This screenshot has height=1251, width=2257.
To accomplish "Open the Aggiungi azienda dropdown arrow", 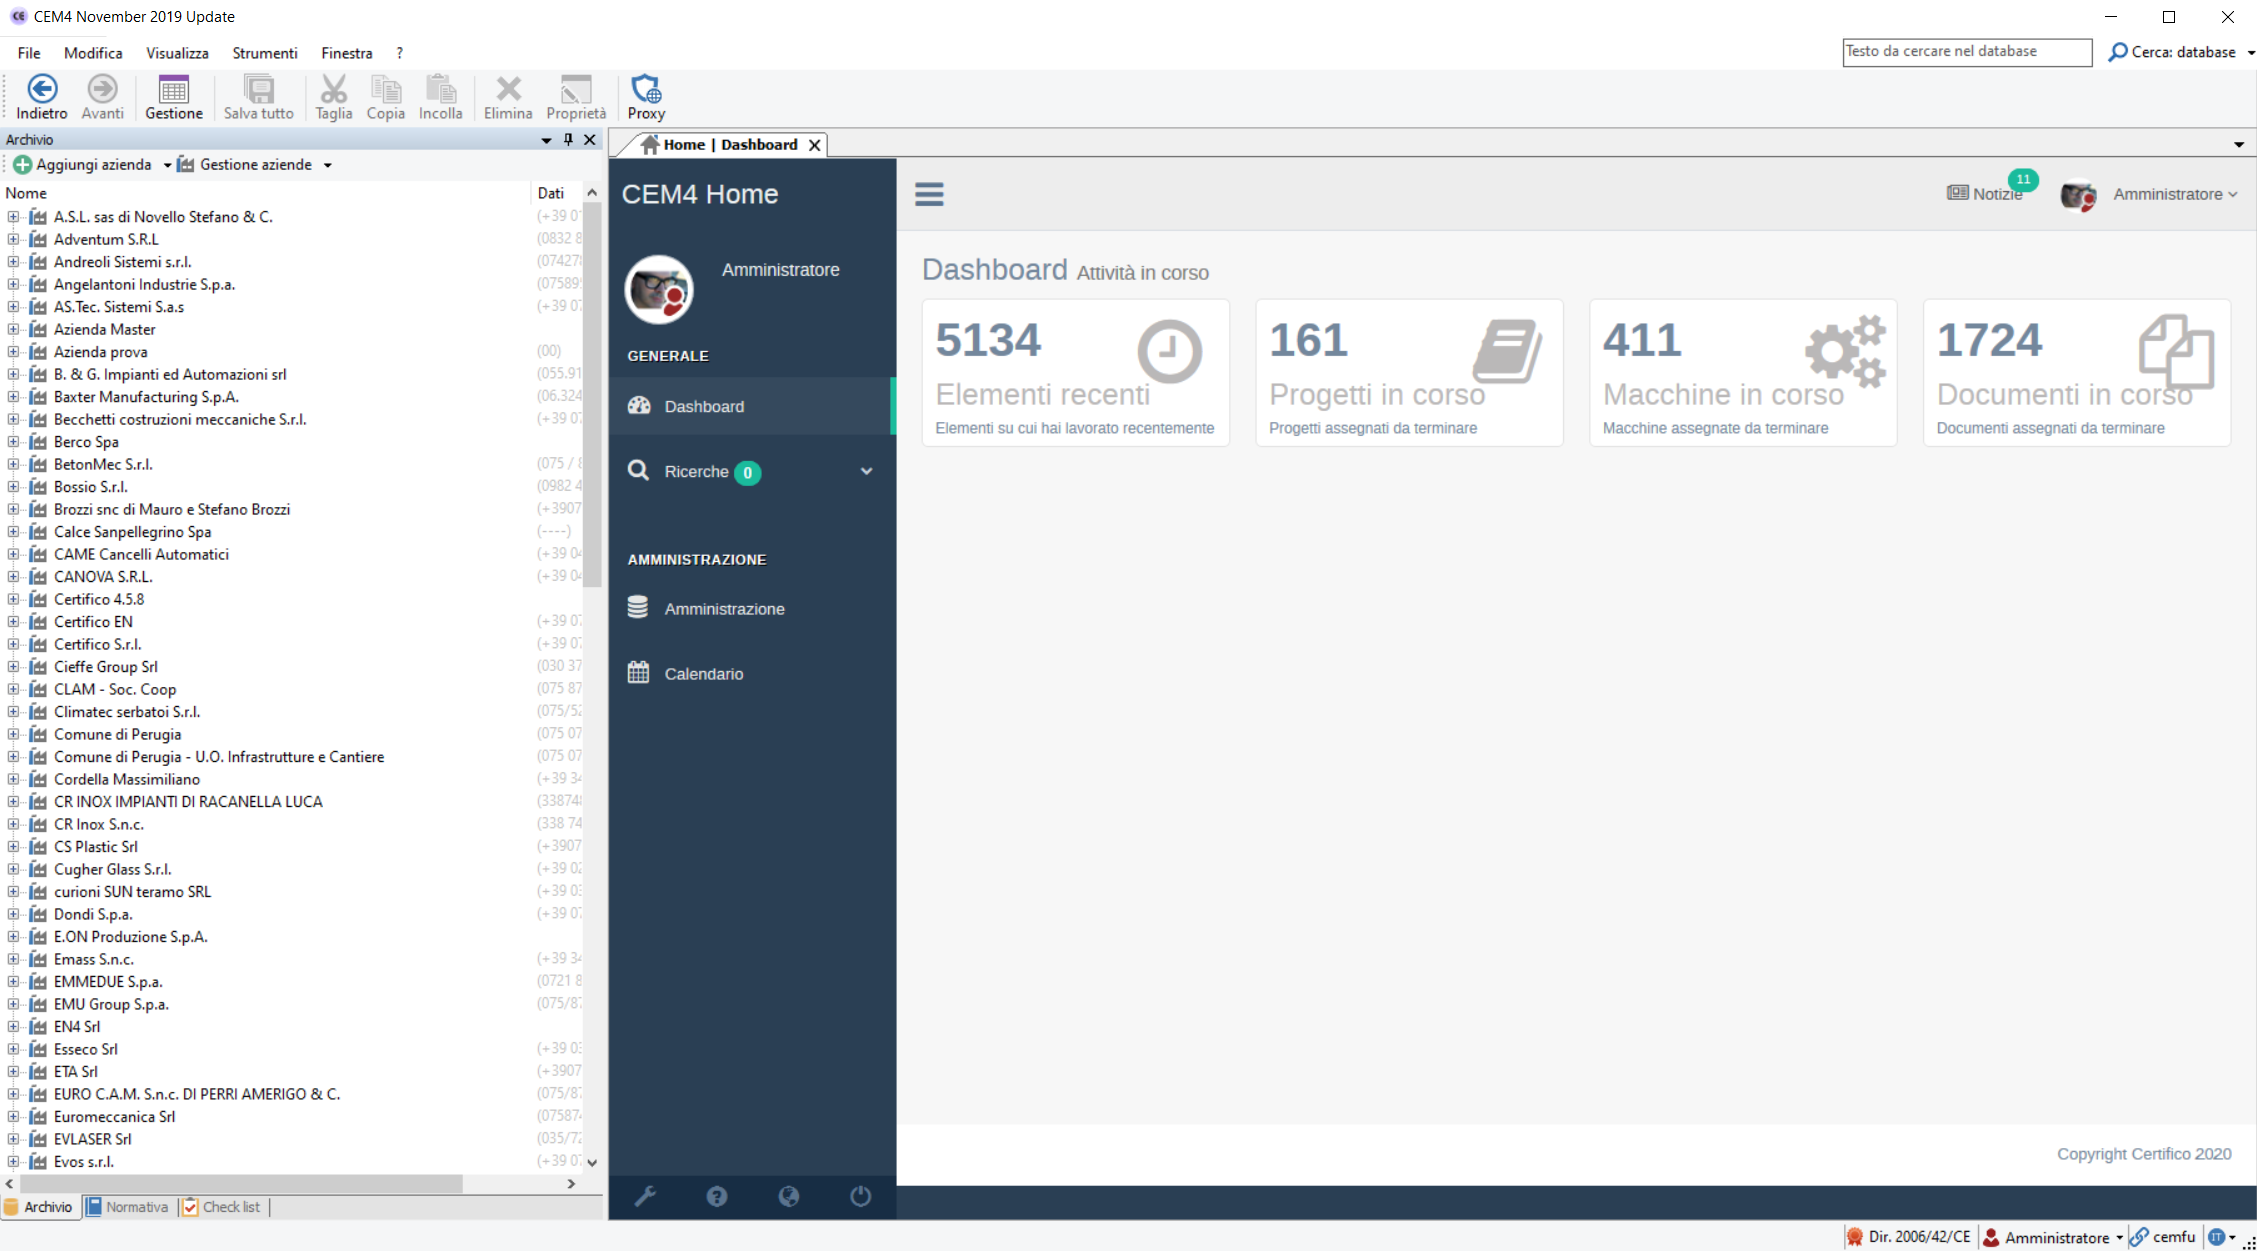I will click(167, 165).
